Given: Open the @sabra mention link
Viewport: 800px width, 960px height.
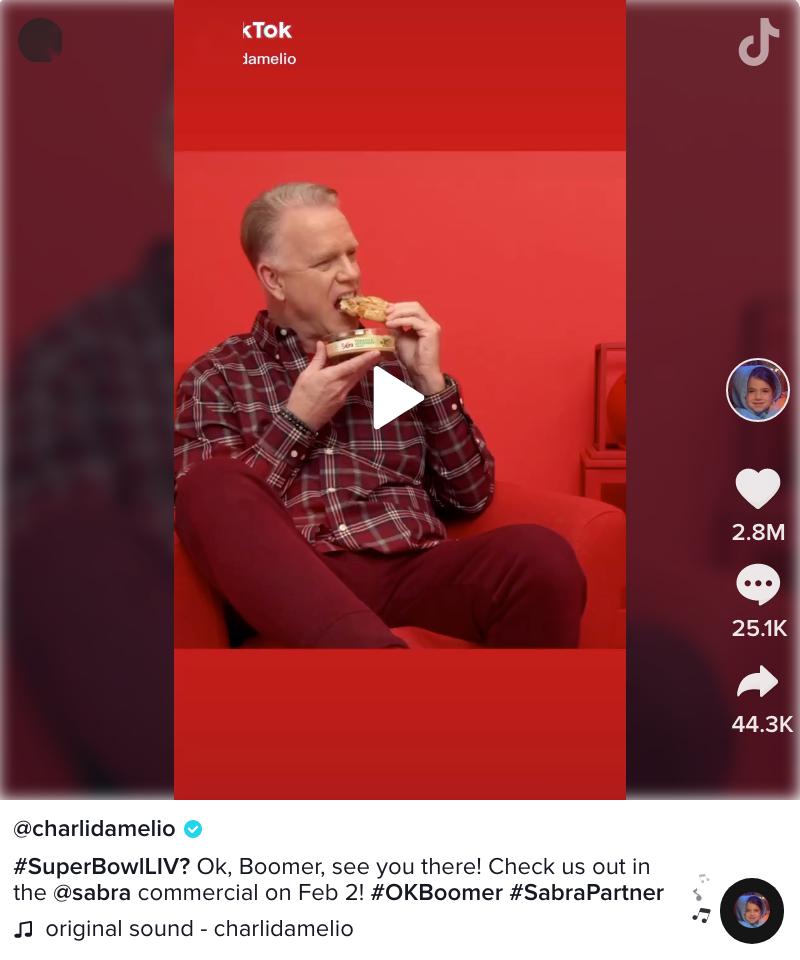Looking at the screenshot, I should 92,893.
